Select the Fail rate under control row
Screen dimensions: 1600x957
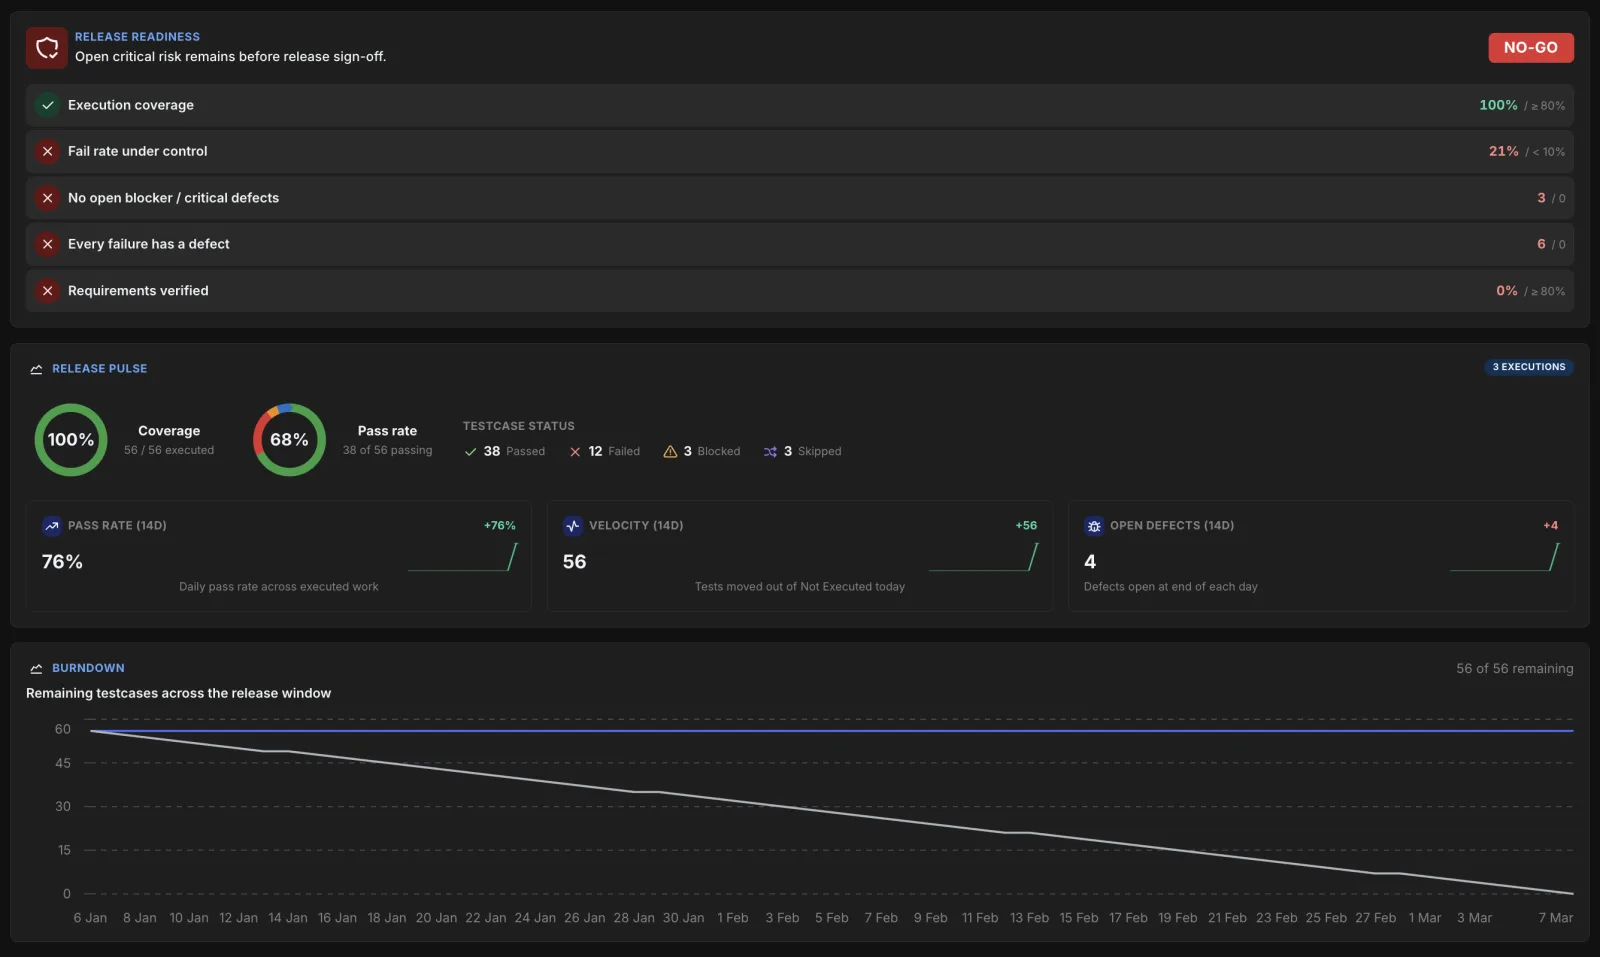[800, 151]
